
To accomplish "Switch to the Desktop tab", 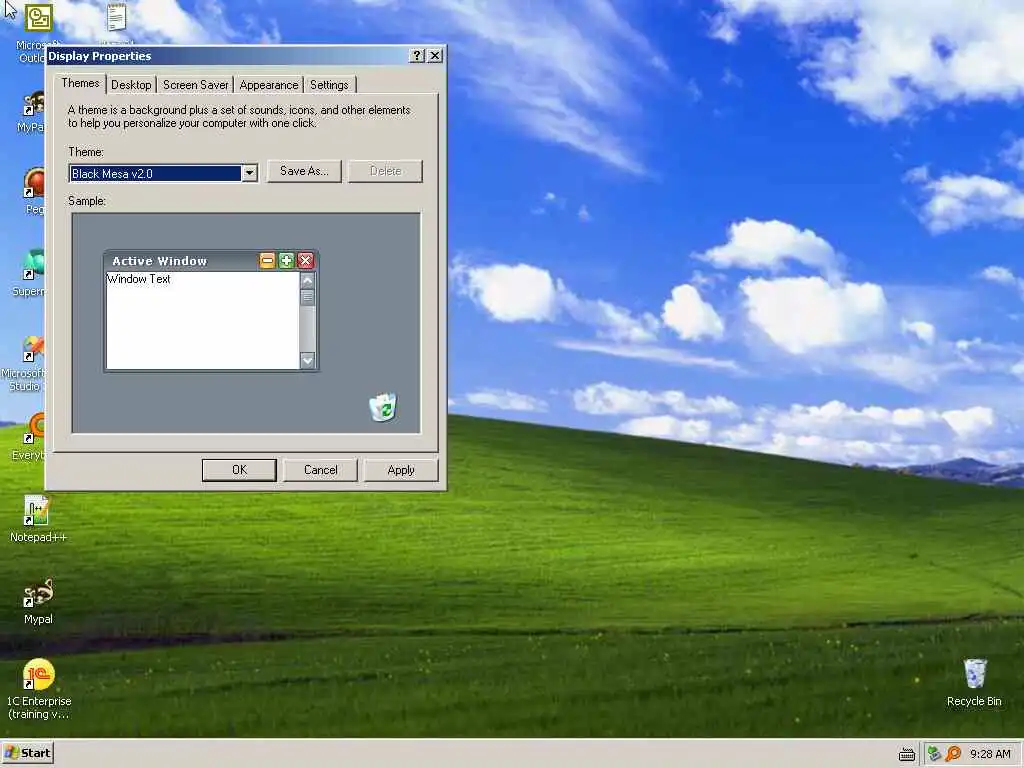I will tap(131, 85).
